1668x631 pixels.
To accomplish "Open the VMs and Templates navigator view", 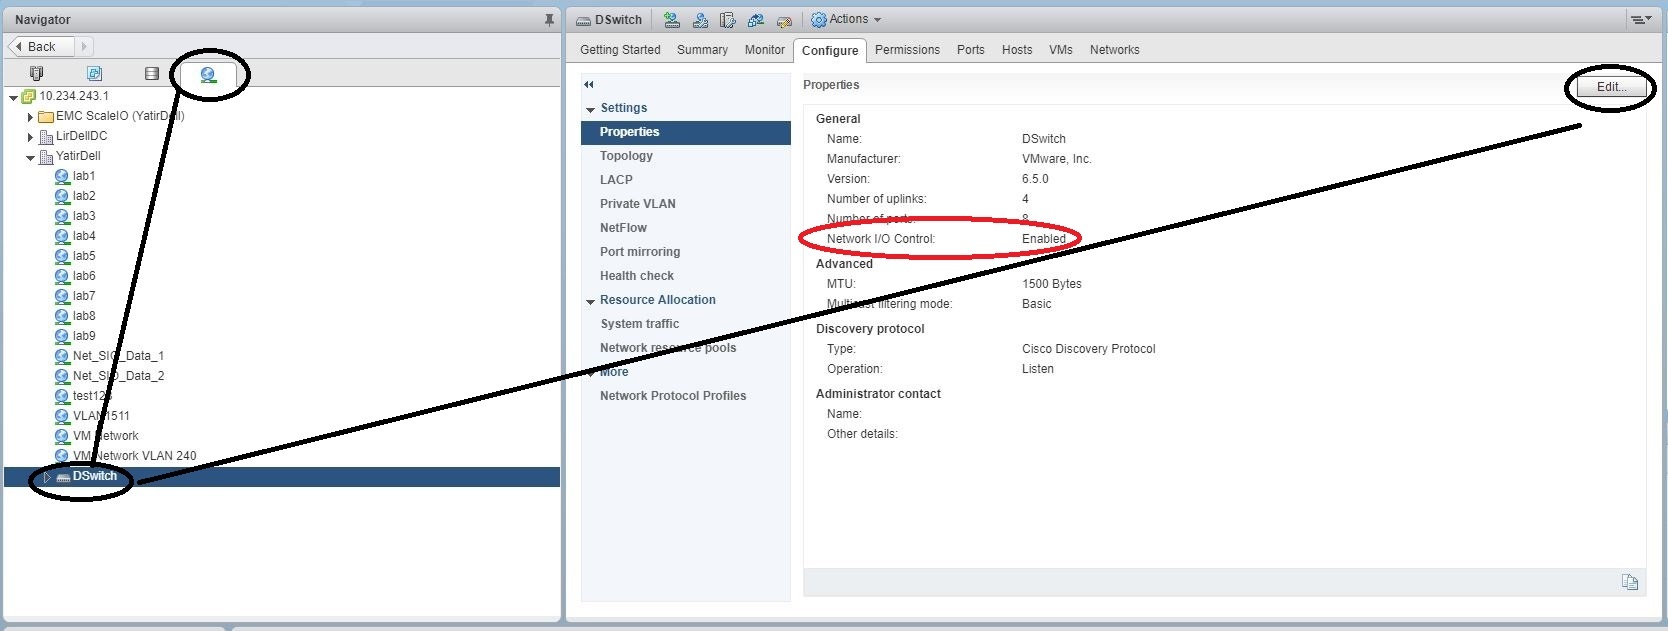I will [x=94, y=73].
